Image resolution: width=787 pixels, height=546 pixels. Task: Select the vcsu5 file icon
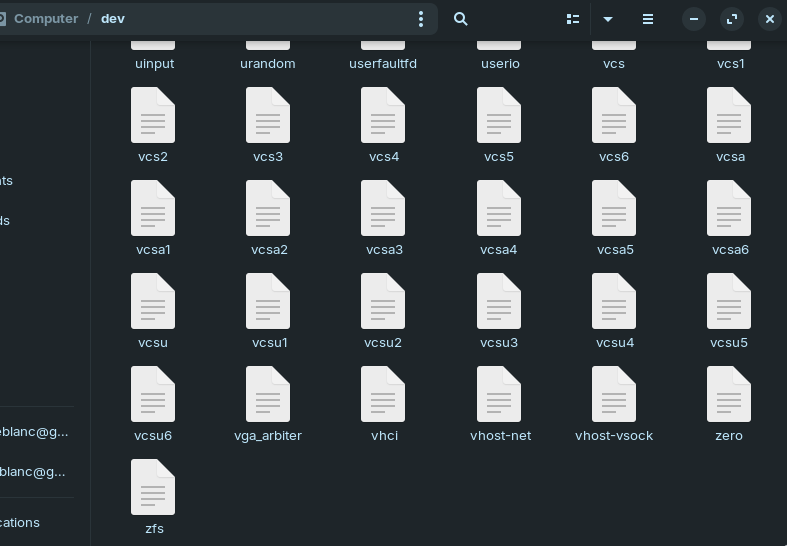729,301
